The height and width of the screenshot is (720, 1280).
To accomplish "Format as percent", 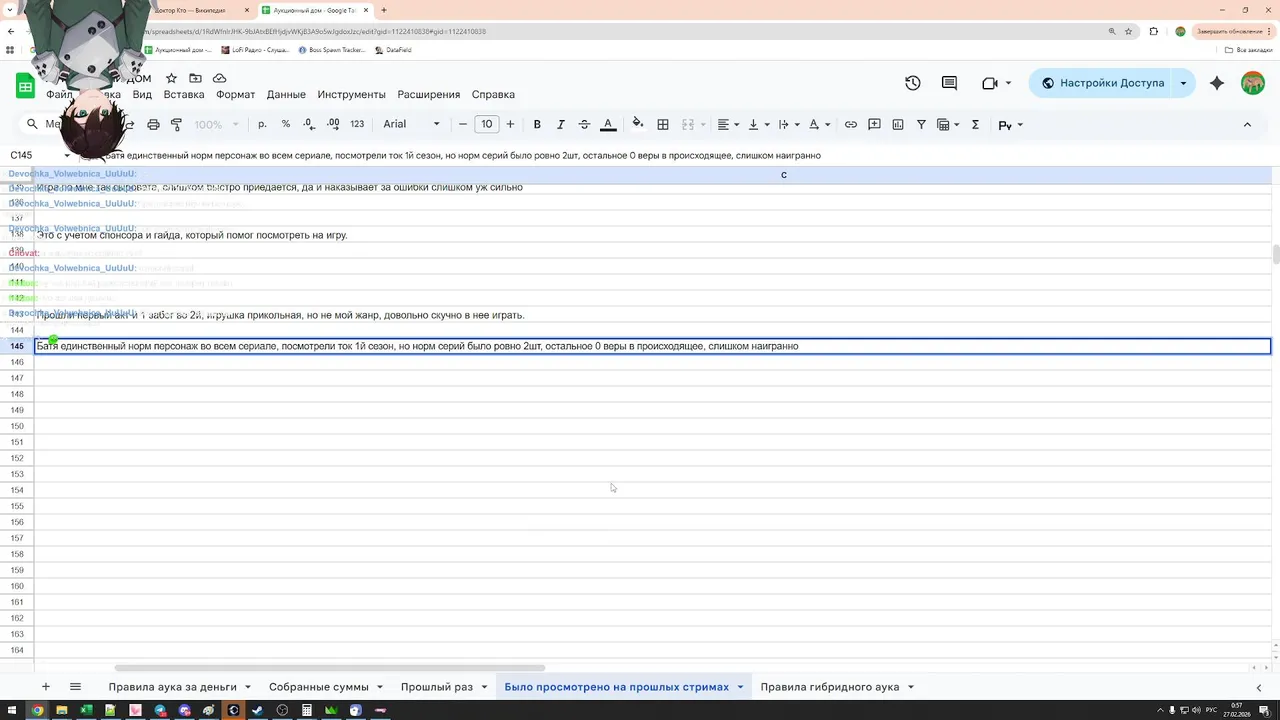I will (286, 124).
